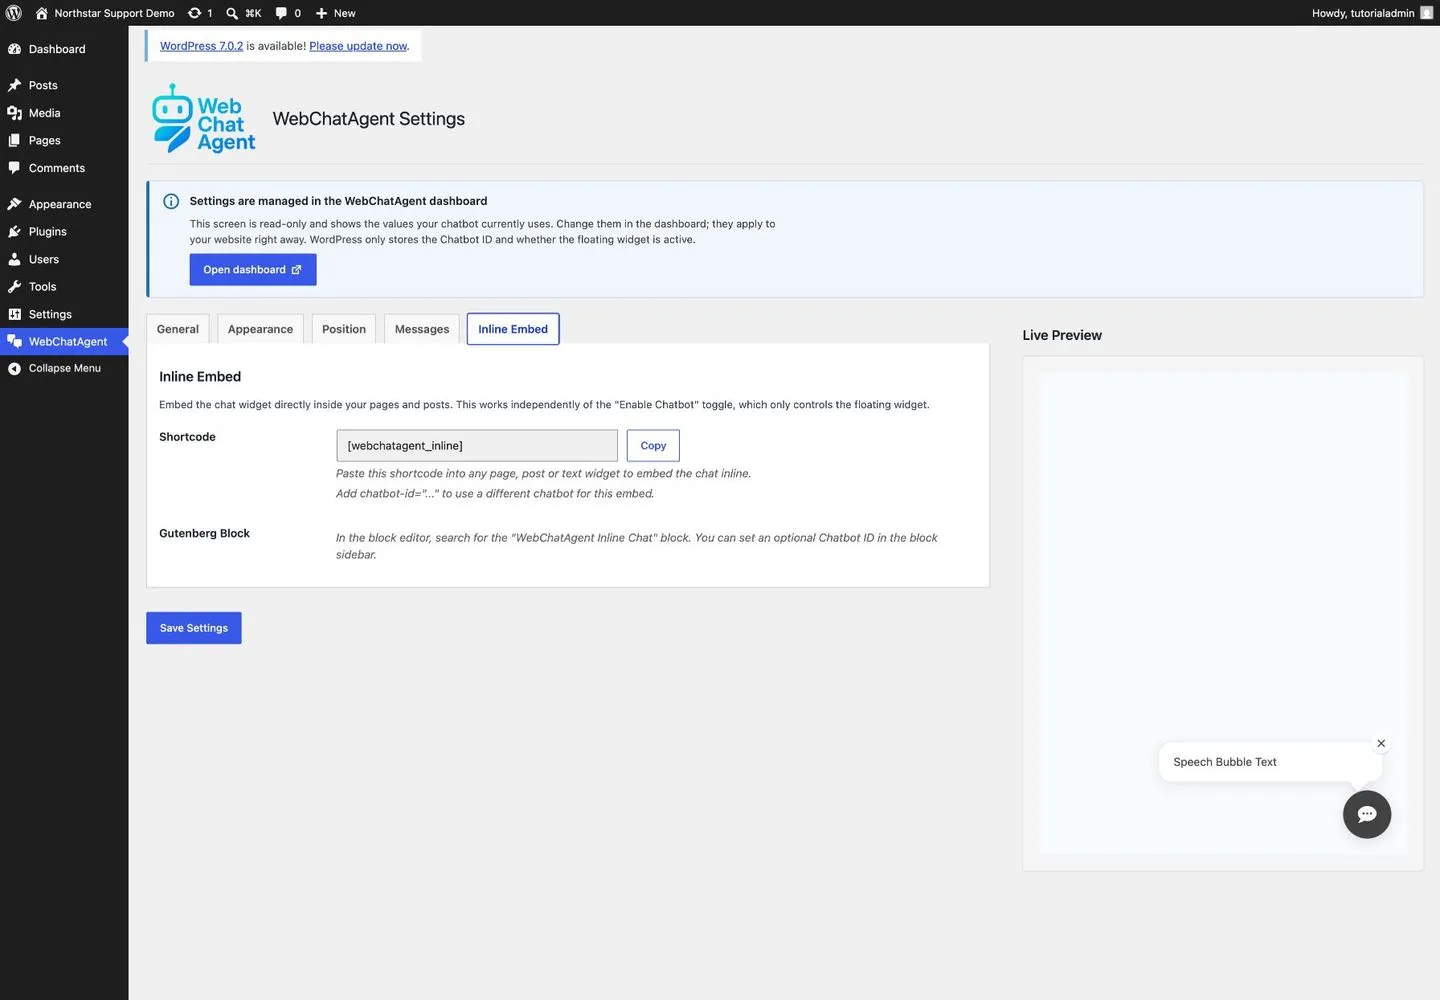This screenshot has height=1000, width=1440.
Task: Click 'Settings are managed in the WebChatAgent dashboard' heading
Action: pos(338,201)
